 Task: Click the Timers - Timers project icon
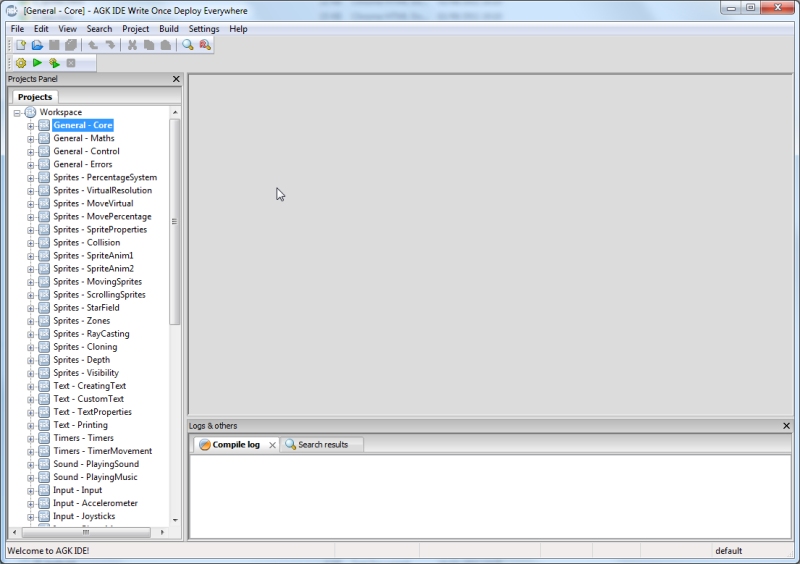44,438
